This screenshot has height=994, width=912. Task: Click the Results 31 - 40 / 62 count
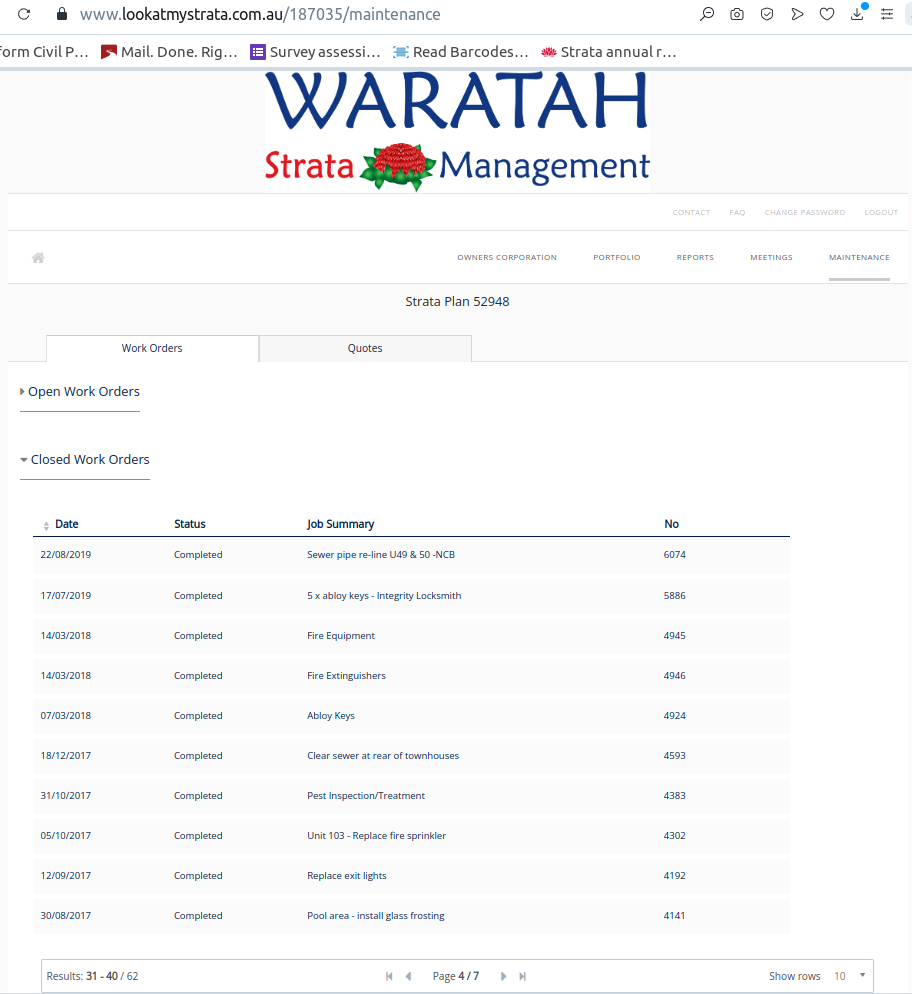(93, 976)
